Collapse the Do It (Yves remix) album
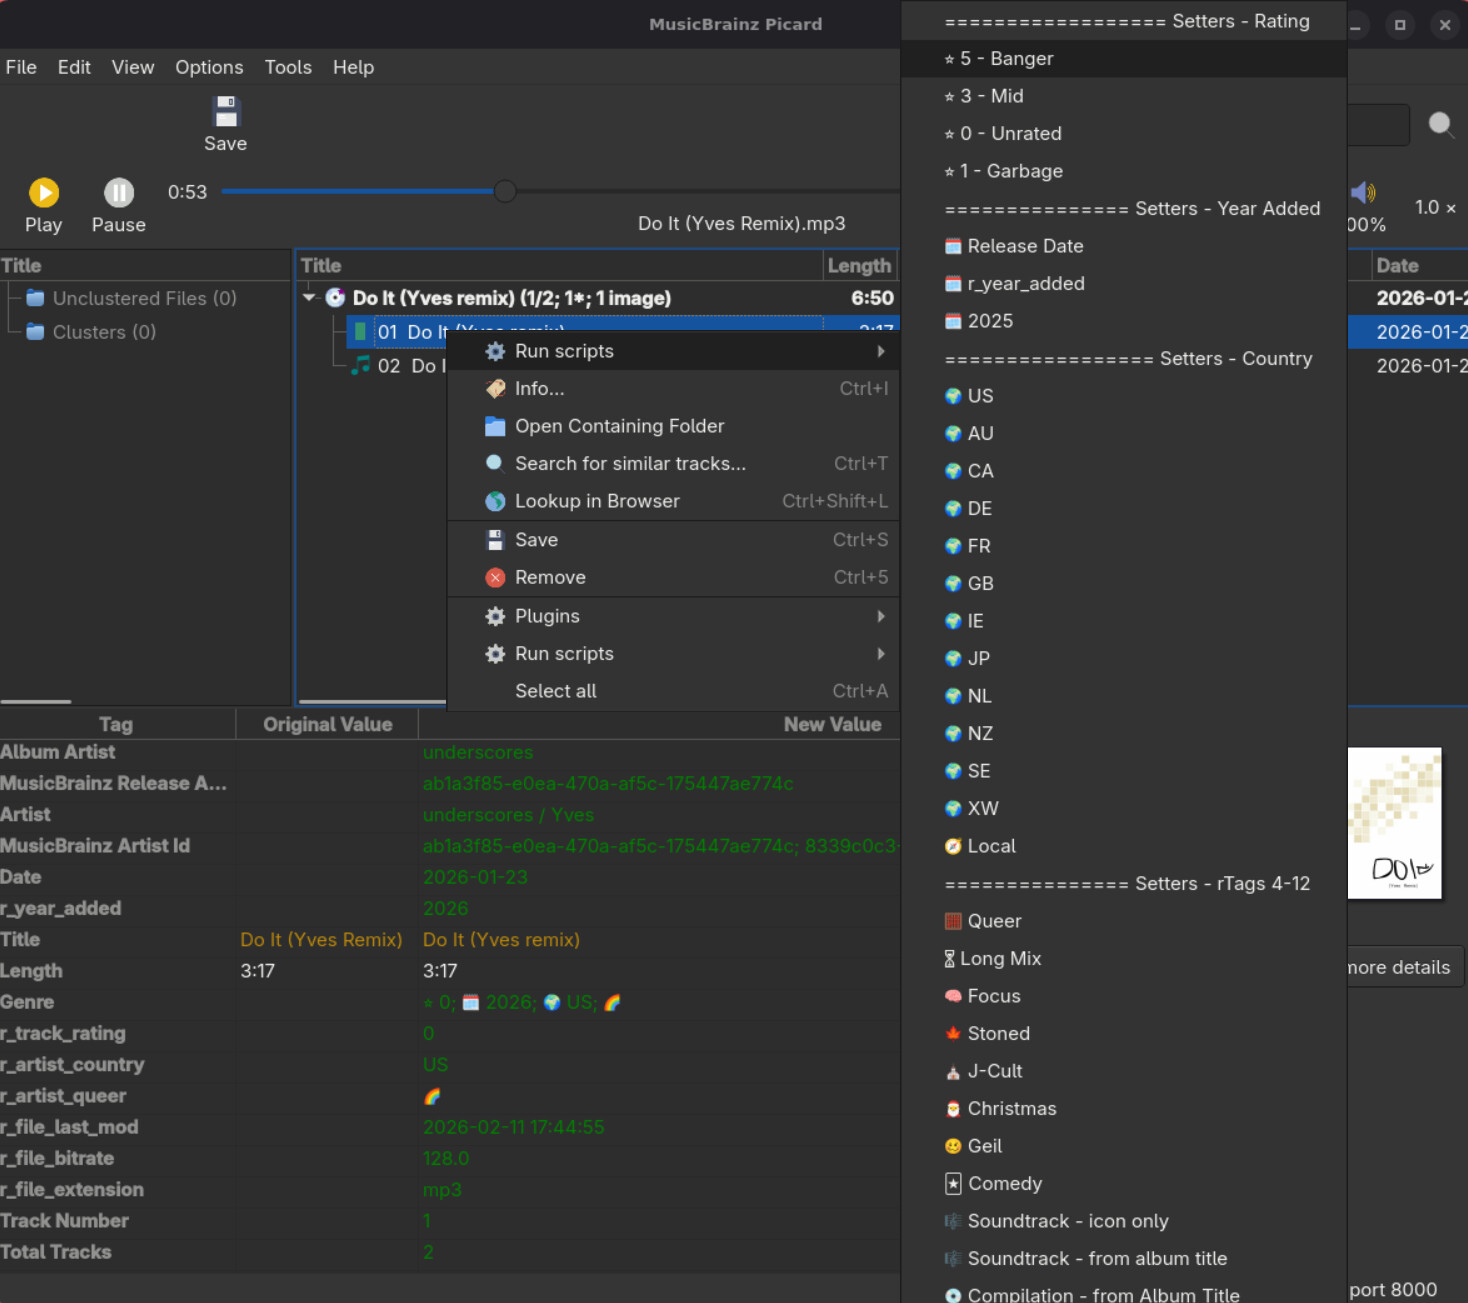This screenshot has height=1303, width=1468. pos(310,298)
